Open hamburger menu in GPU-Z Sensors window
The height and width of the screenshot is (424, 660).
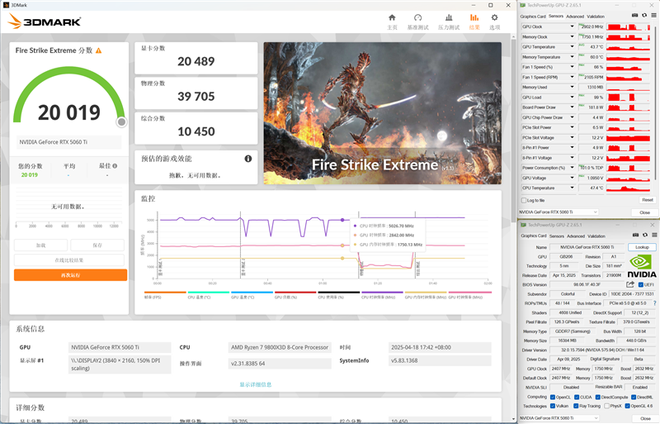coord(654,16)
